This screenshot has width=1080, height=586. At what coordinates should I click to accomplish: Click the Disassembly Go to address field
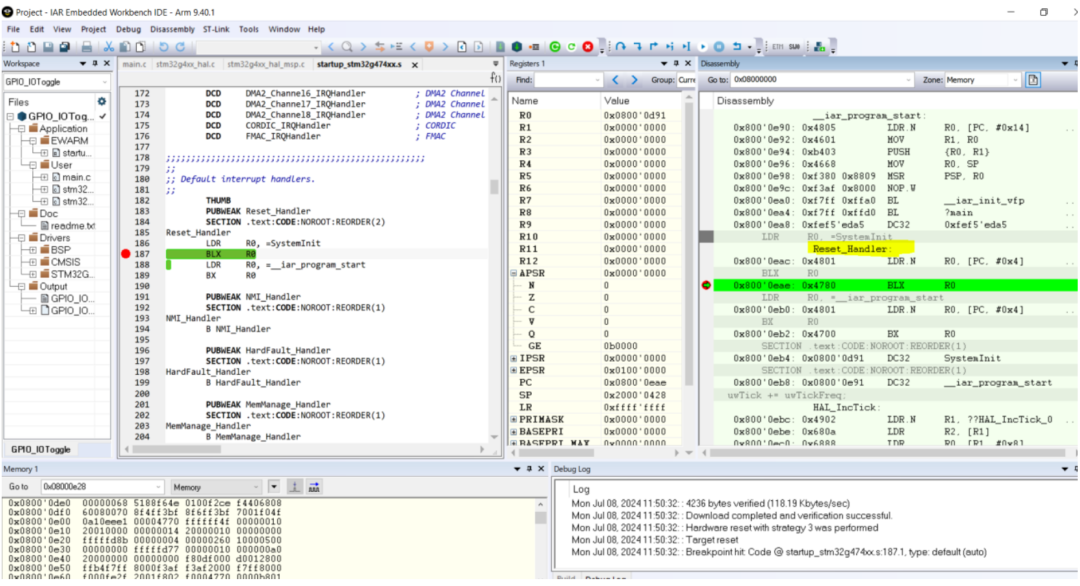point(822,80)
